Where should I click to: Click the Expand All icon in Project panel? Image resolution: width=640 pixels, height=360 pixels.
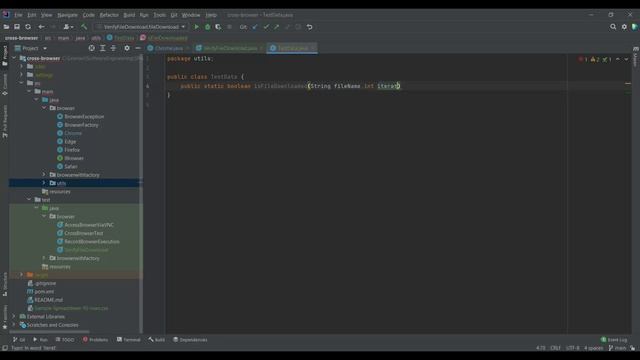[x=102, y=48]
